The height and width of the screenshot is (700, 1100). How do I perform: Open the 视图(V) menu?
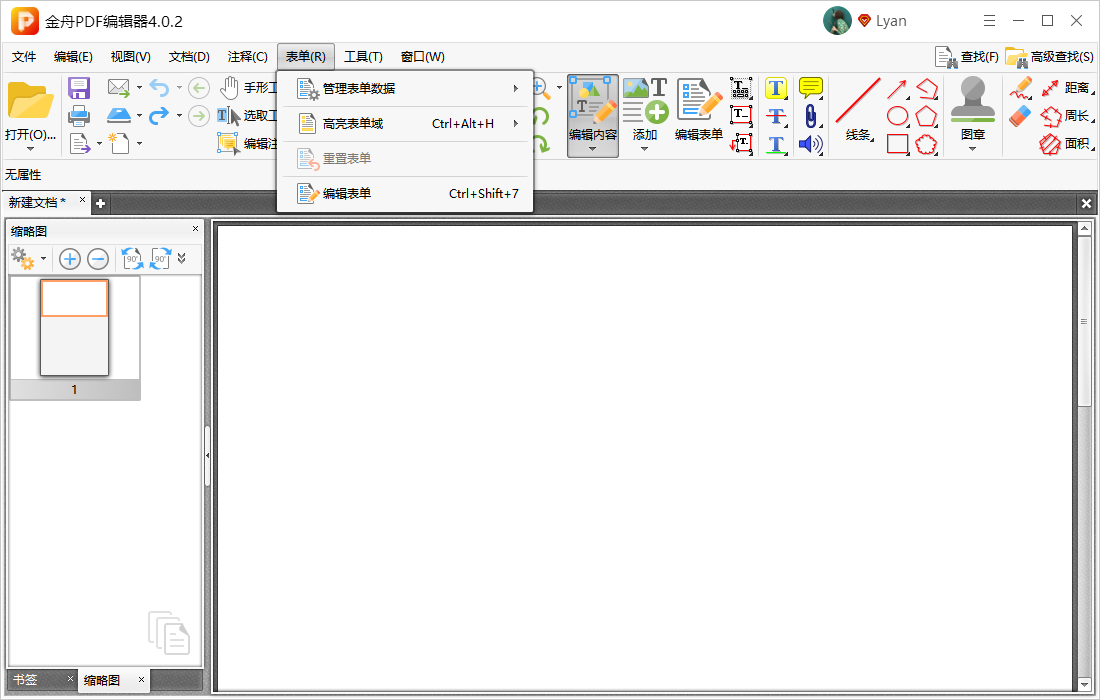coord(130,57)
